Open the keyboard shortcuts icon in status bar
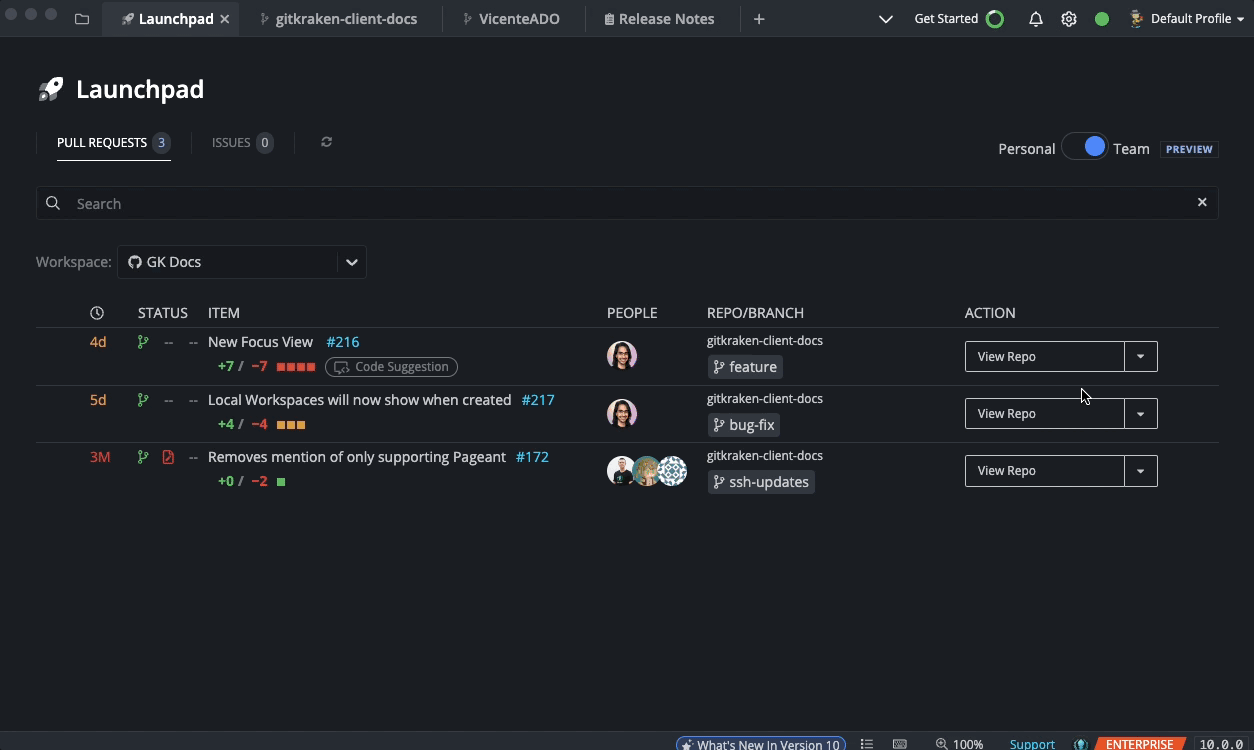1254x750 pixels. click(900, 744)
